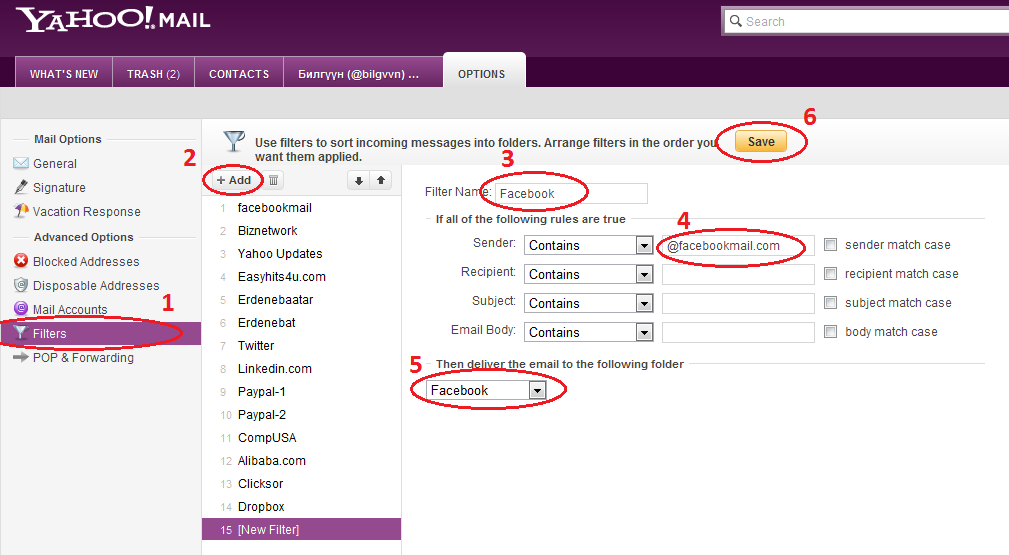Screen dimensions: 1009x555
Task: Select the Erdenebat filter
Action: pyautogui.click(x=301, y=323)
